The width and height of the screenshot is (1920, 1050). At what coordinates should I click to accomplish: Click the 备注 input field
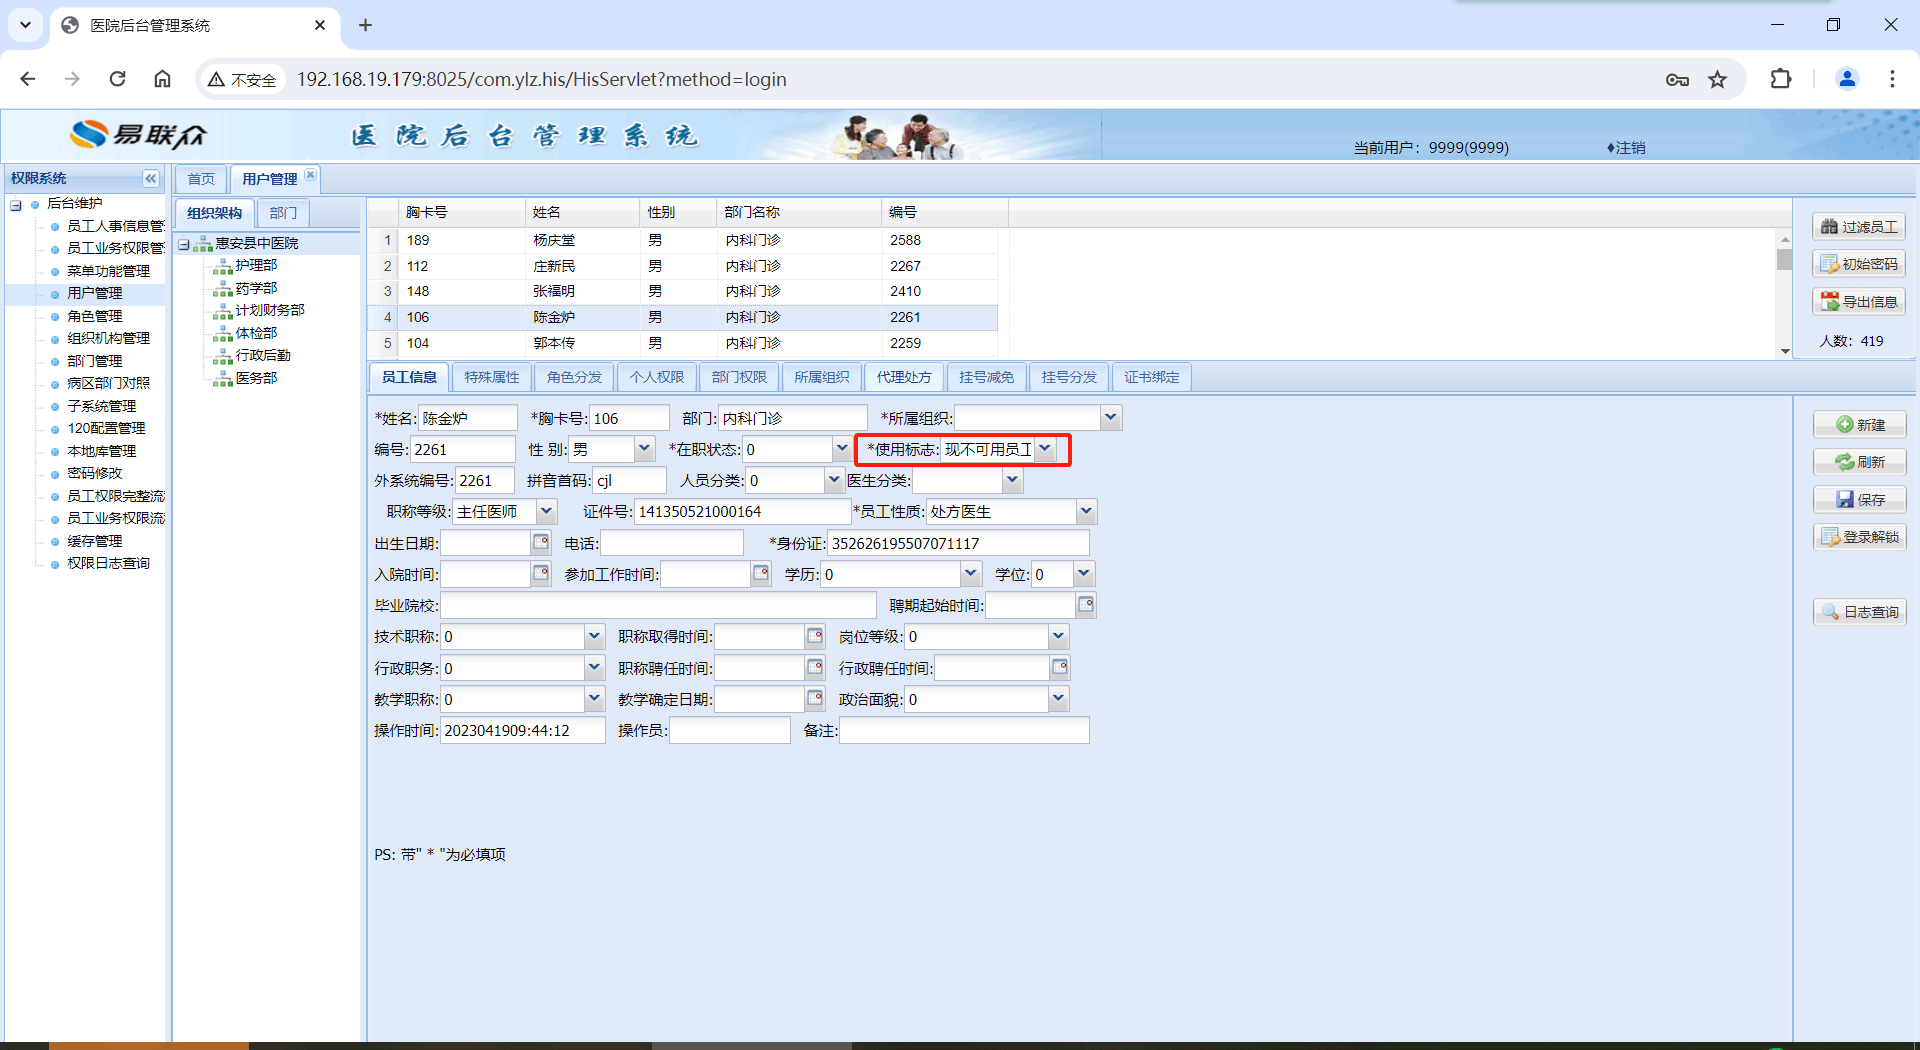point(964,730)
